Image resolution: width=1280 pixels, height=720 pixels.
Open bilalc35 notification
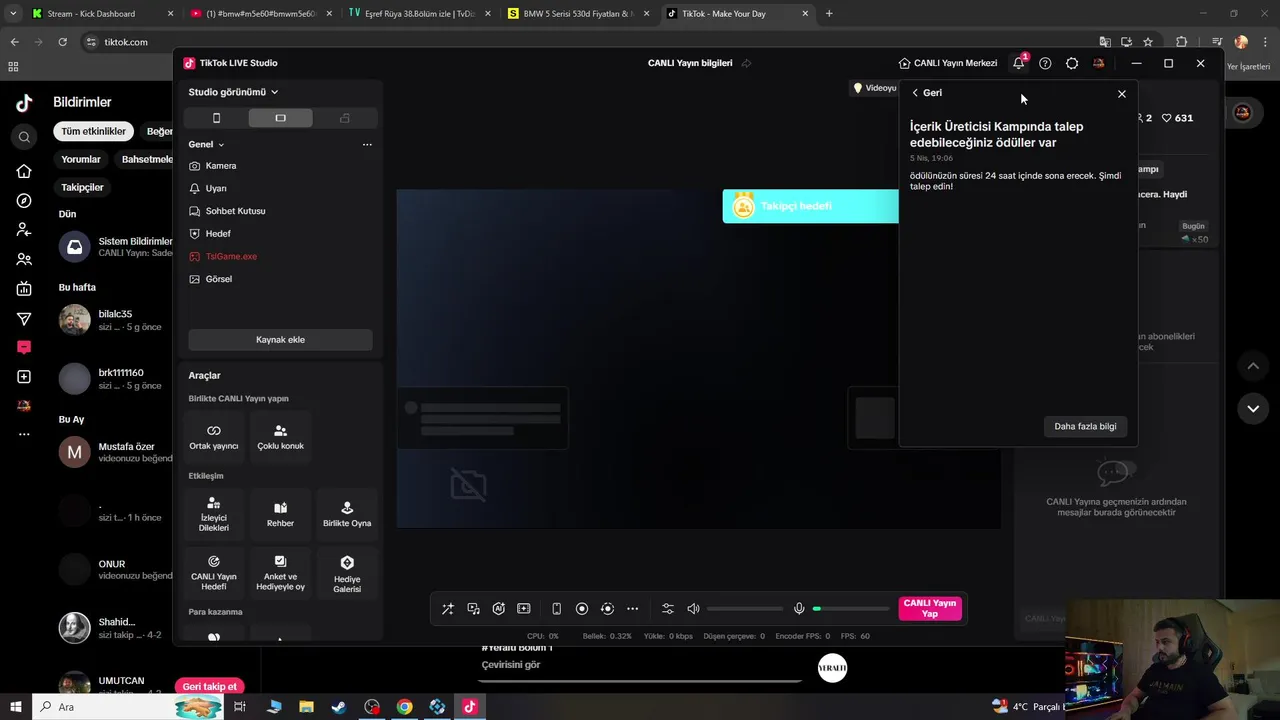115,320
